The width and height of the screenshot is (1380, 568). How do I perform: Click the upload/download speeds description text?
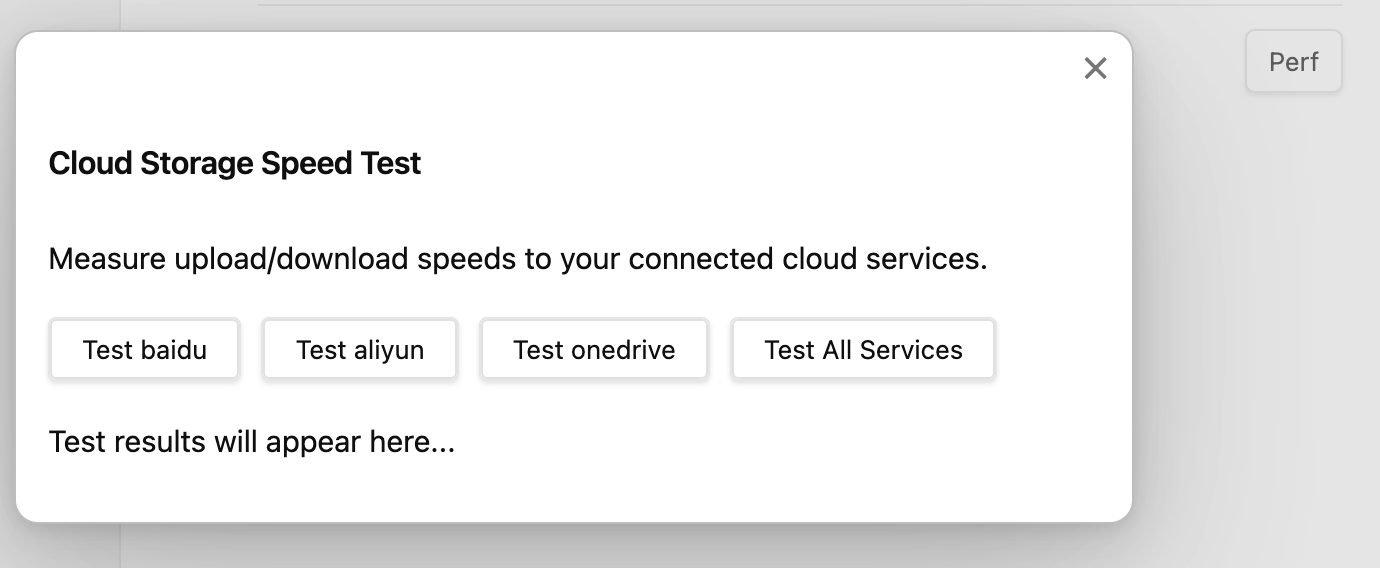[518, 259]
